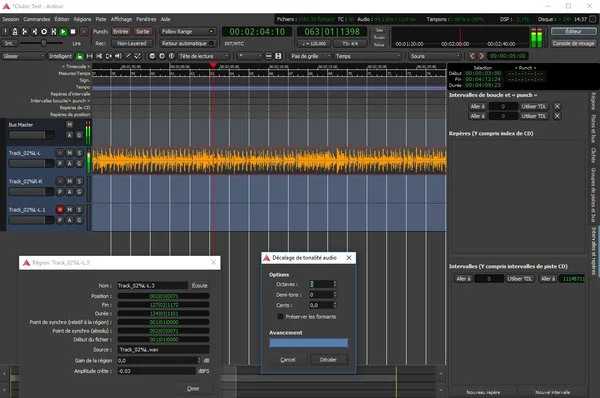600x398 pixels.
Task: Open Non-Layered record mode dropdown
Action: tap(132, 43)
